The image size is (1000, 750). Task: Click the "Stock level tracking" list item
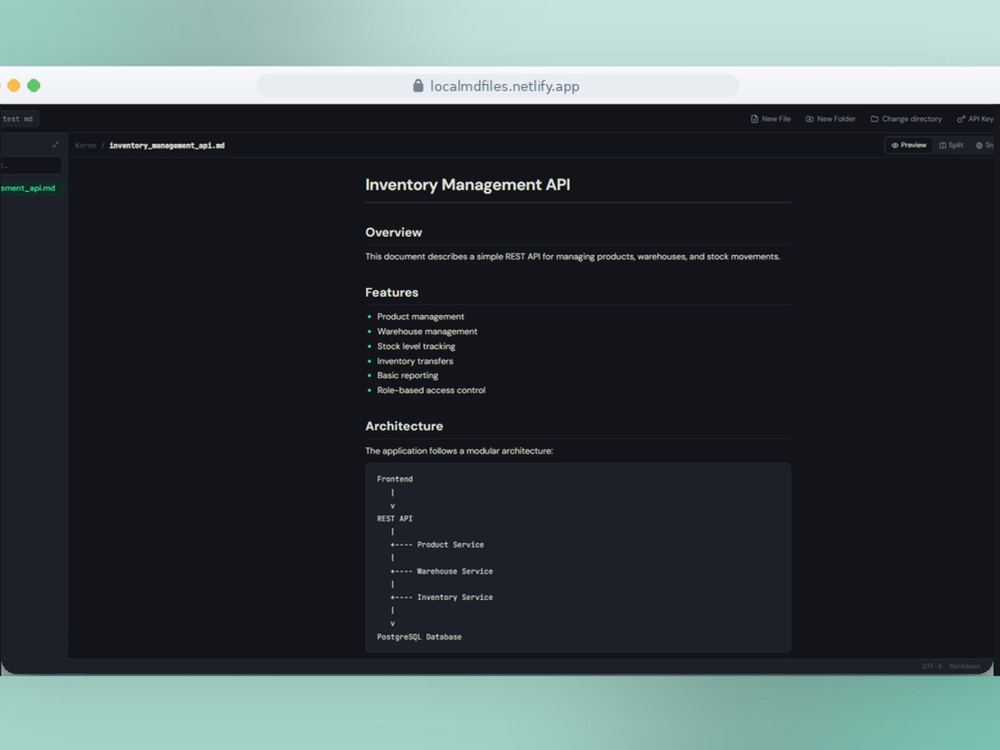click(416, 346)
